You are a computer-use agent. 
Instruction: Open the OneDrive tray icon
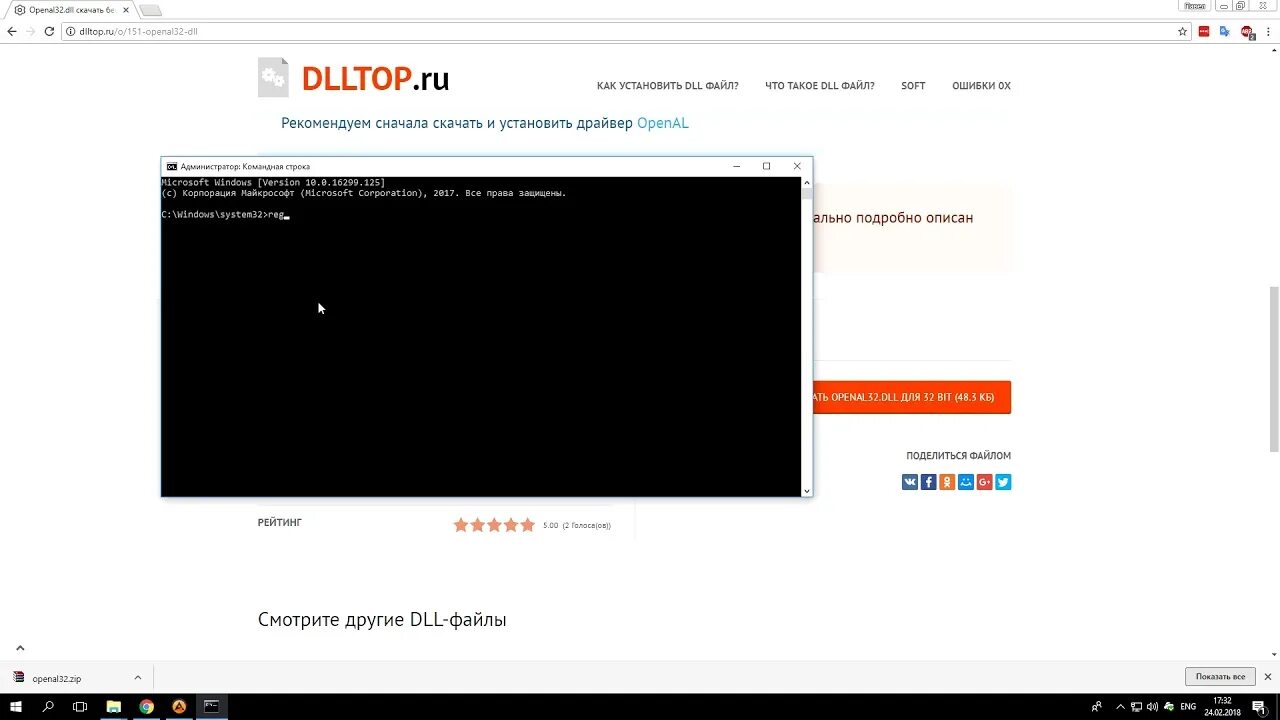coord(1169,706)
